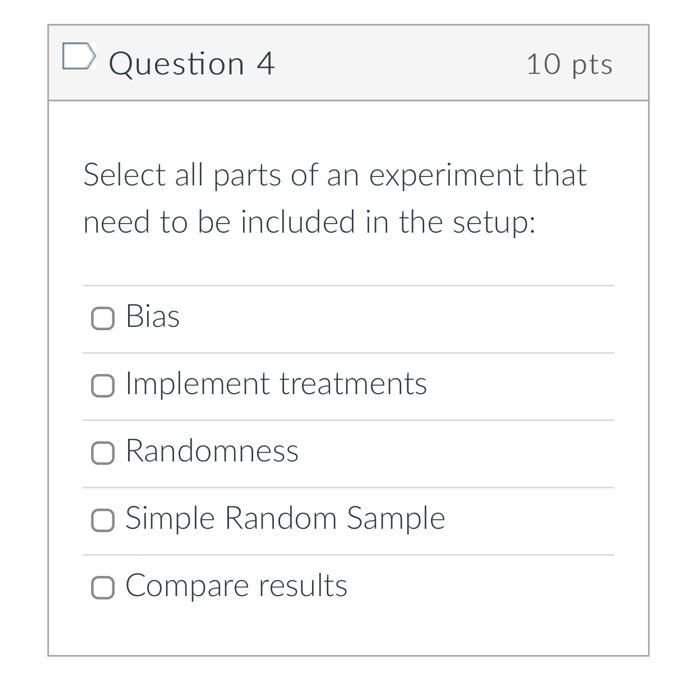Flag Question 4 with the bookmark icon
The width and height of the screenshot is (697, 698).
(78, 57)
